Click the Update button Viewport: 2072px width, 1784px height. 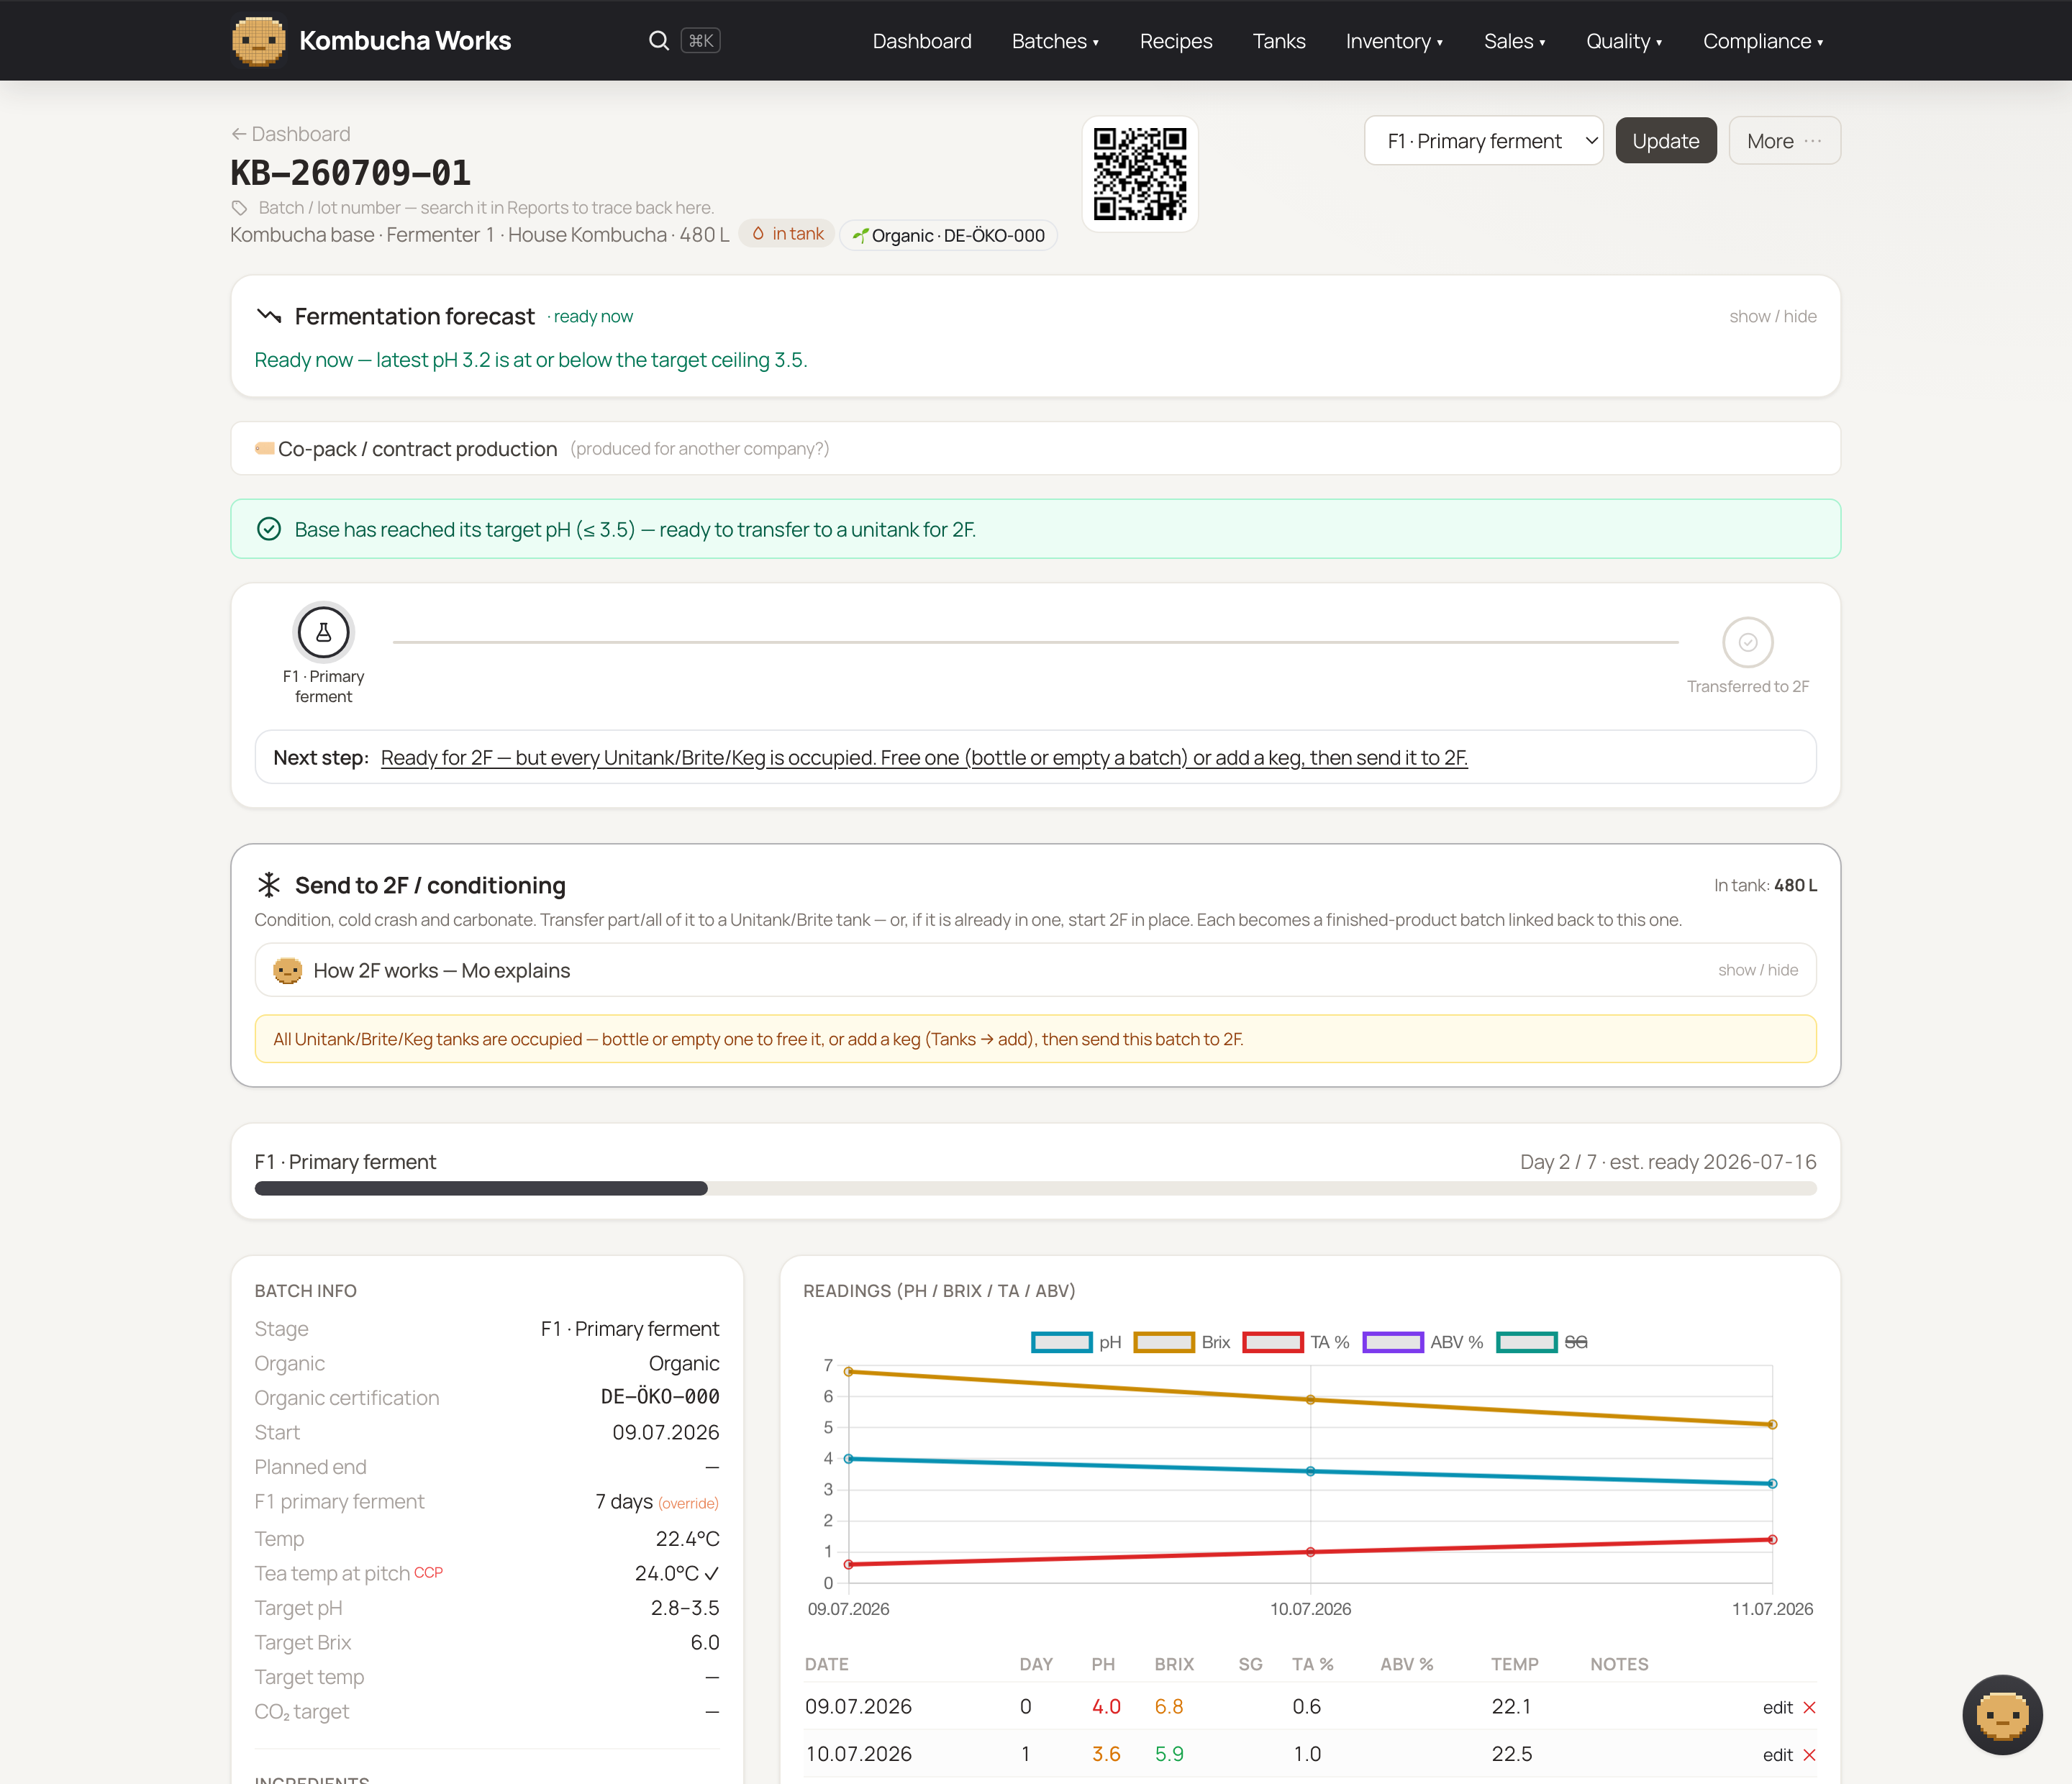coord(1665,141)
